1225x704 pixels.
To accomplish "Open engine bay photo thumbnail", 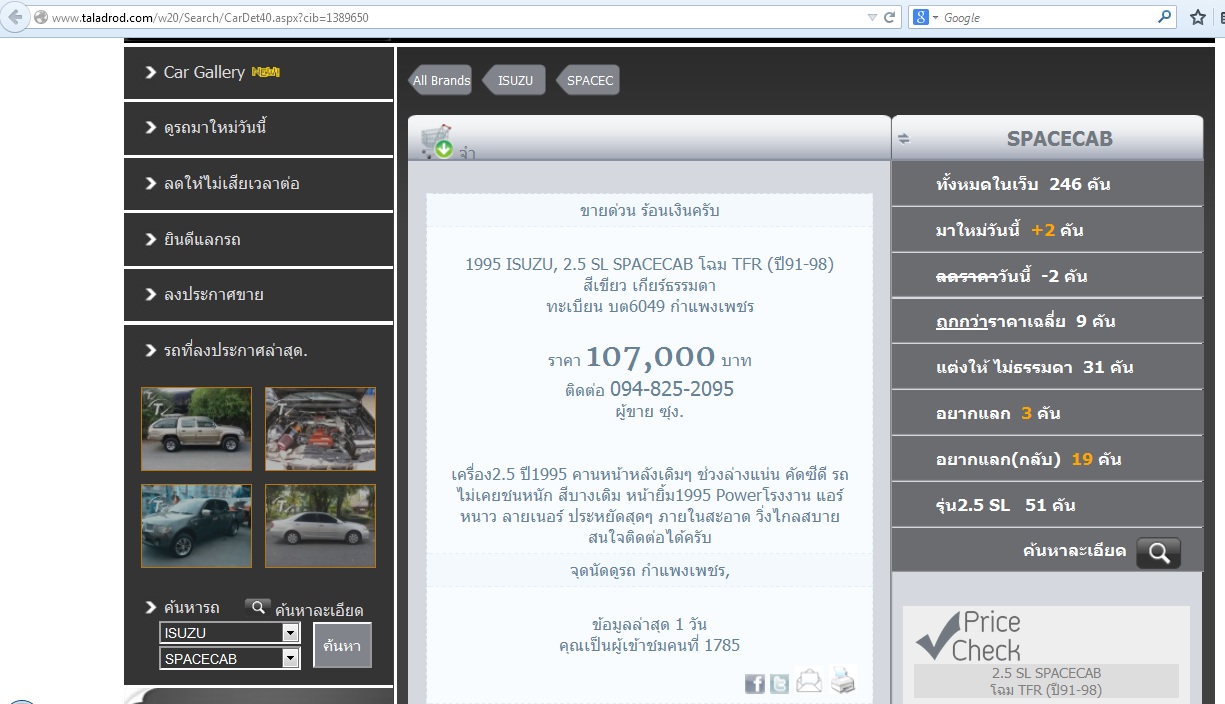I will [x=320, y=429].
